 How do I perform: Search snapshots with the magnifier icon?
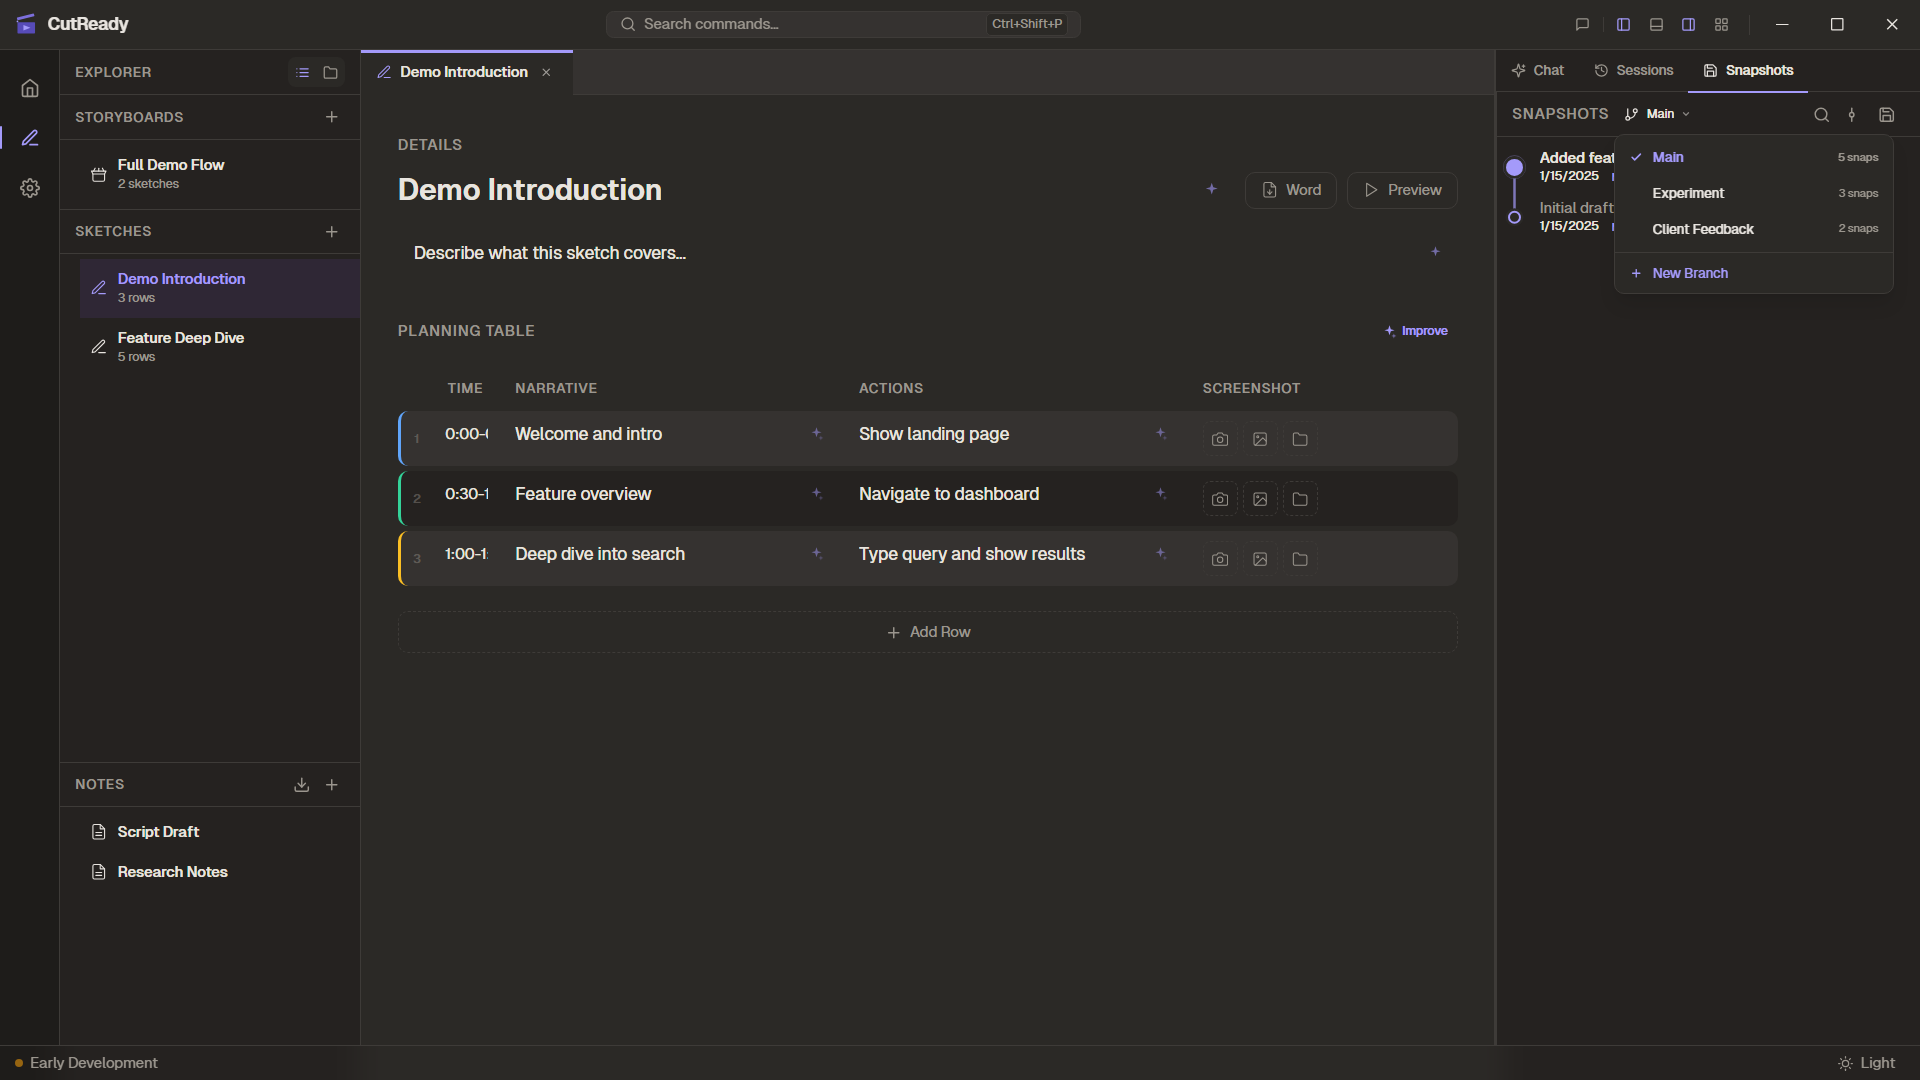click(1821, 115)
